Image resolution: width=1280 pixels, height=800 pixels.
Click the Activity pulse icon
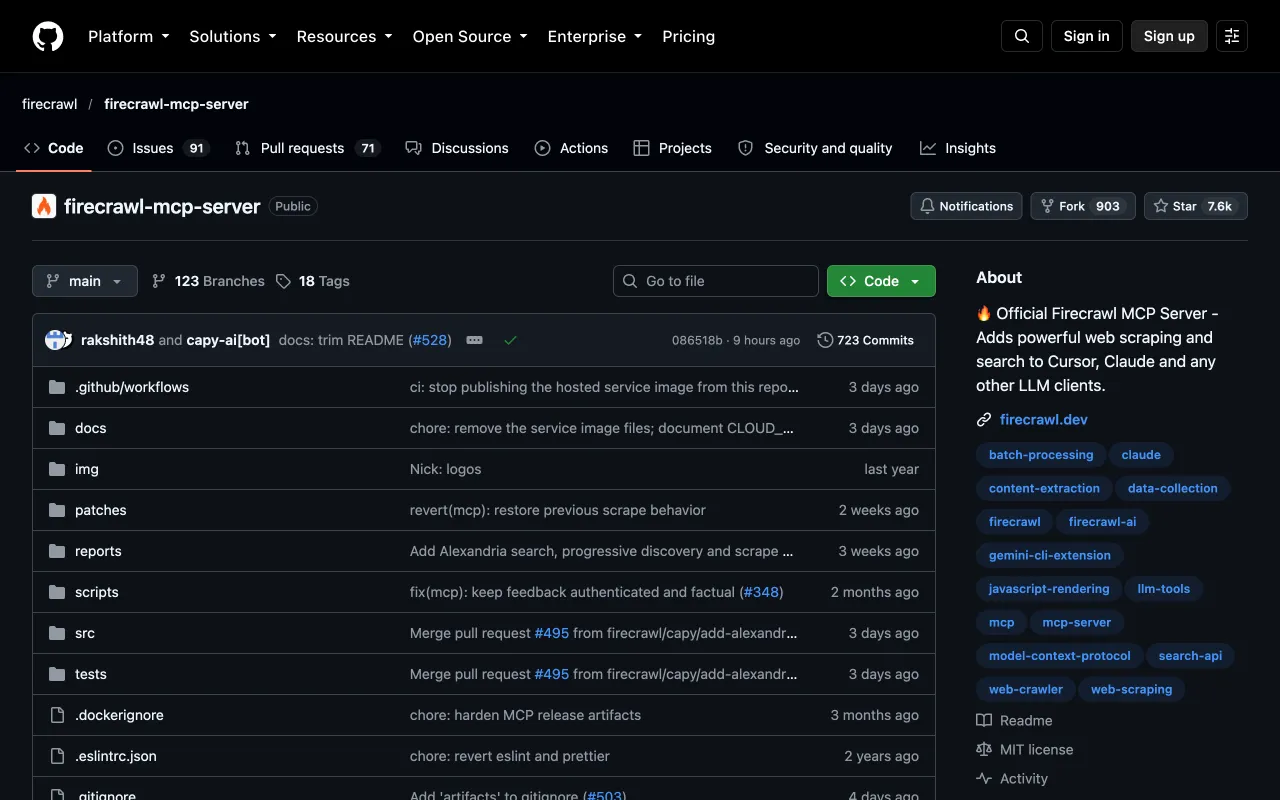pyautogui.click(x=984, y=778)
